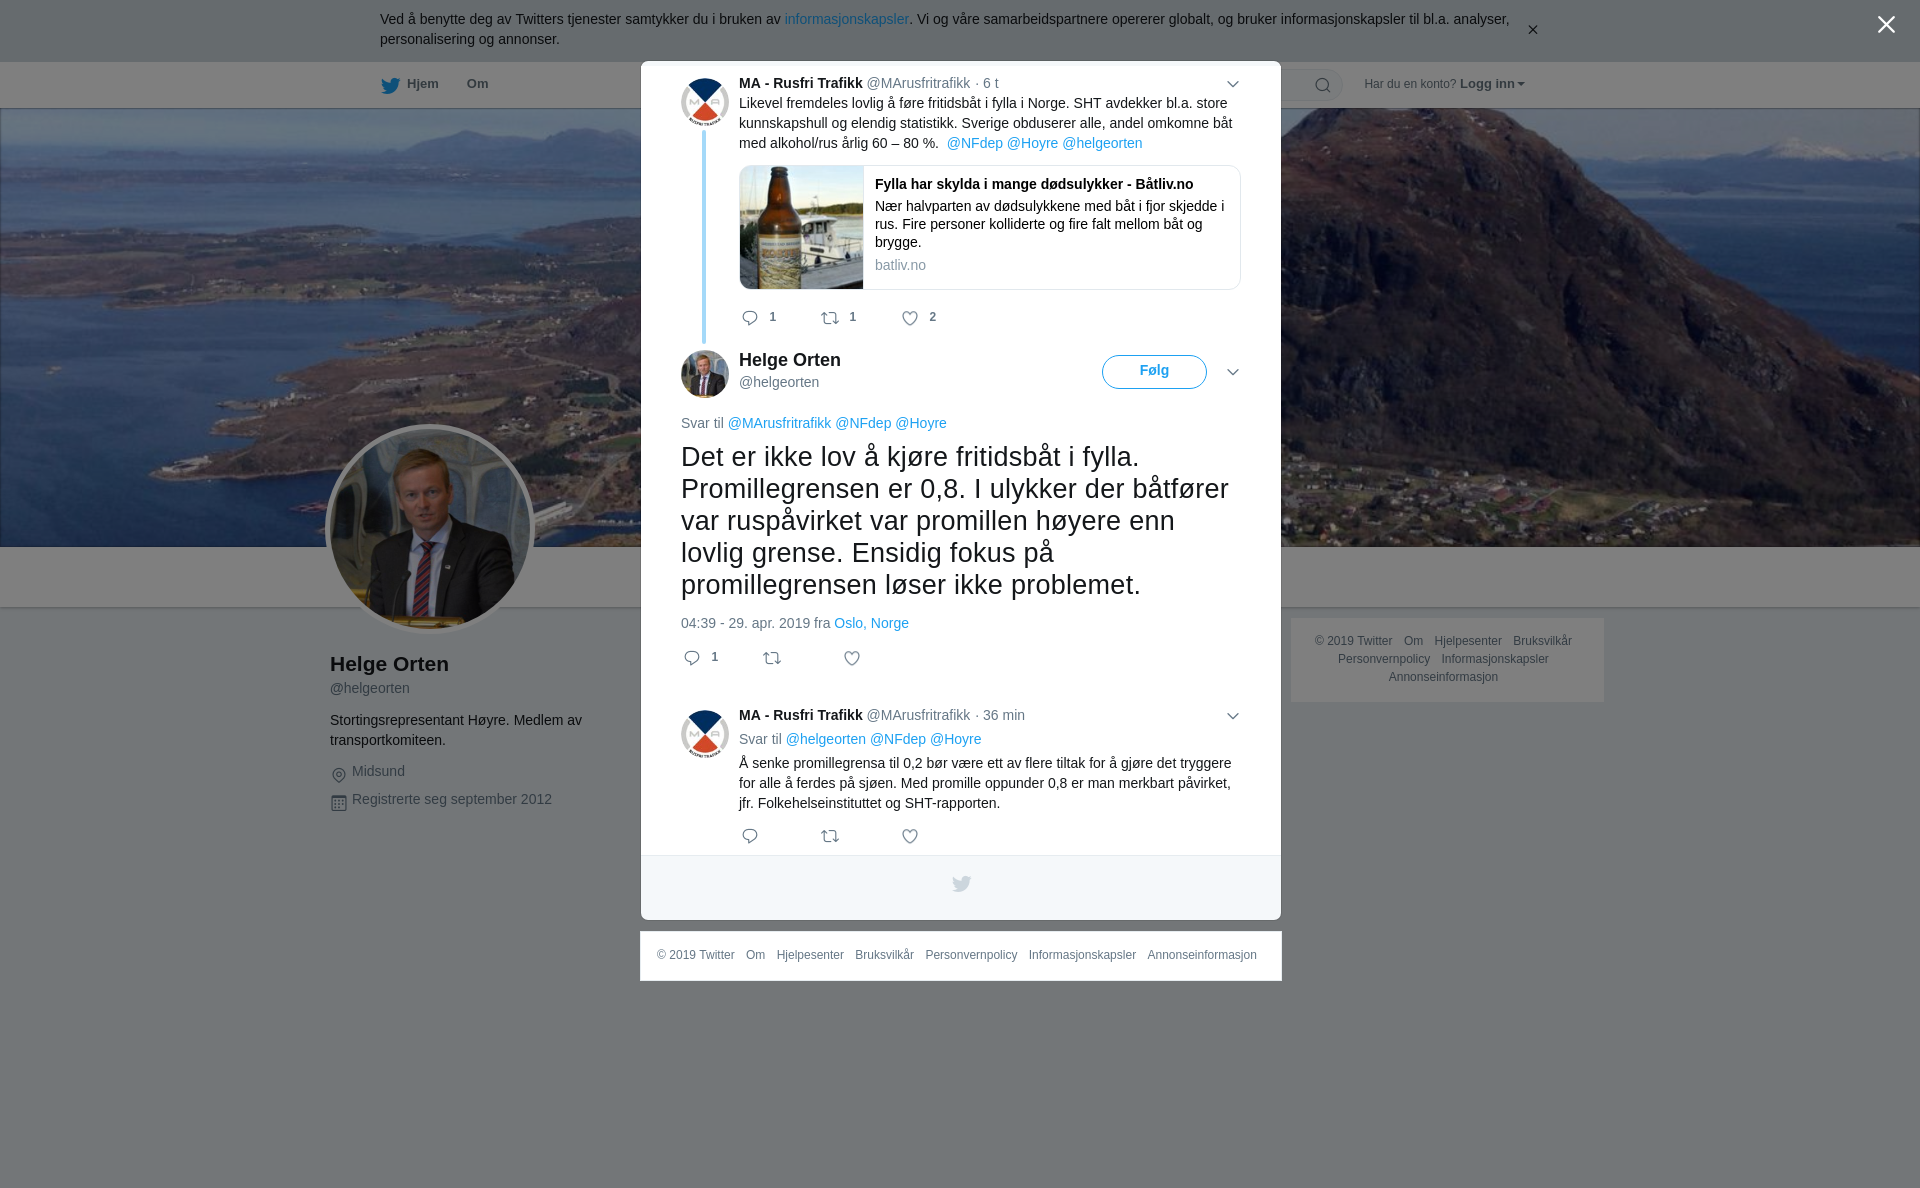
Task: Open the search magnifier icon
Action: (x=1323, y=85)
